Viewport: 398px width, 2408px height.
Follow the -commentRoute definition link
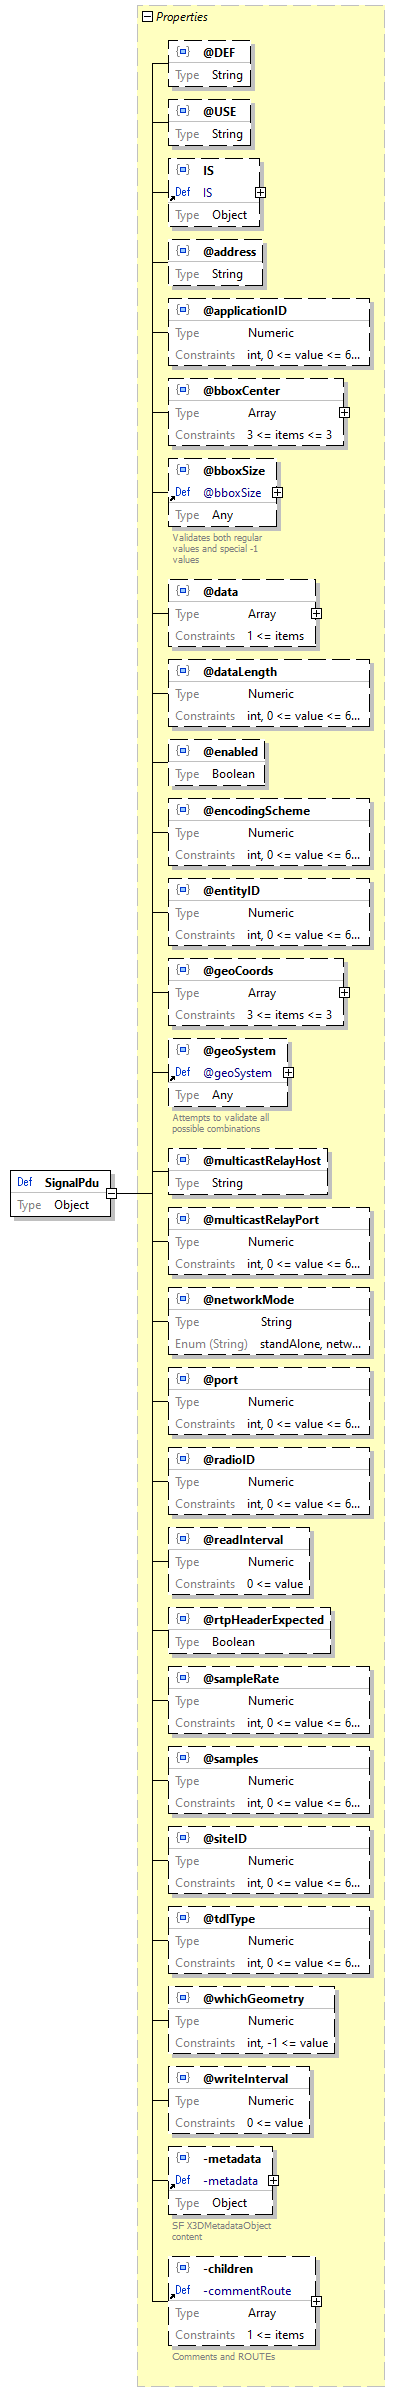click(x=247, y=2290)
